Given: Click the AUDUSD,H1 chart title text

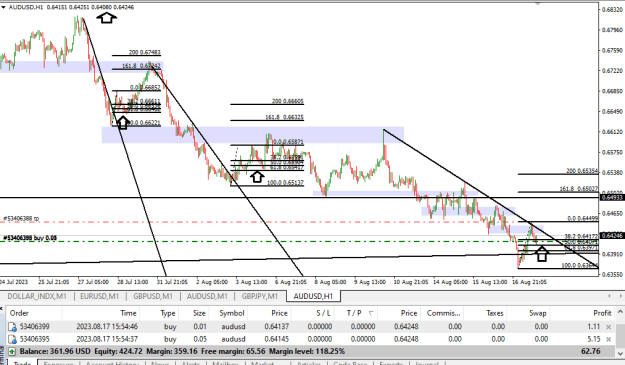Looking at the screenshot, I should pyautogui.click(x=26, y=7).
